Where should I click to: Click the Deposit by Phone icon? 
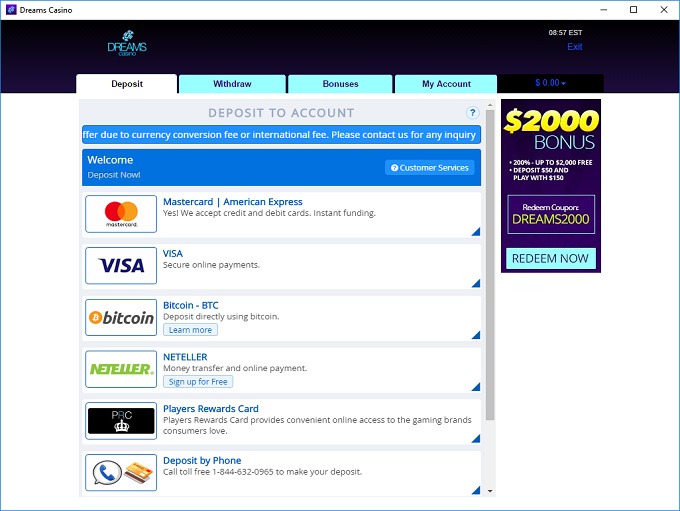[121, 472]
